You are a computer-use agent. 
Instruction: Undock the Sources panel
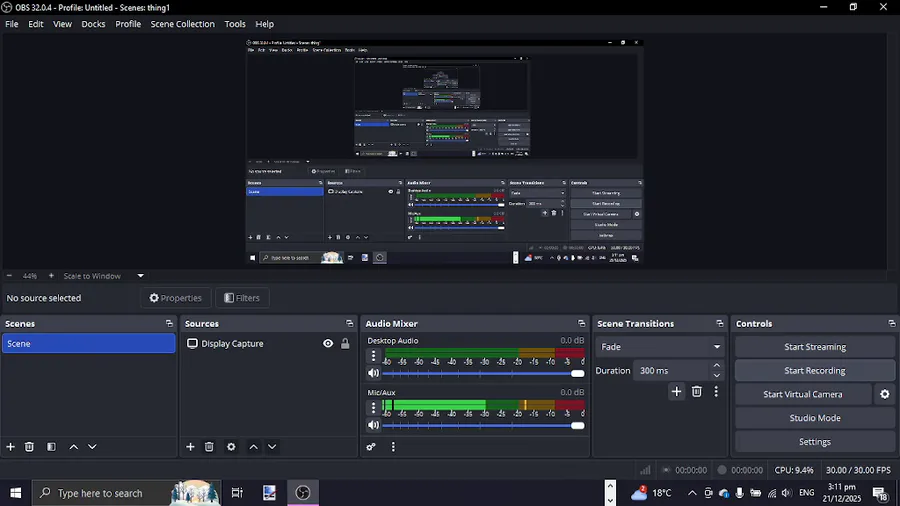pos(349,324)
